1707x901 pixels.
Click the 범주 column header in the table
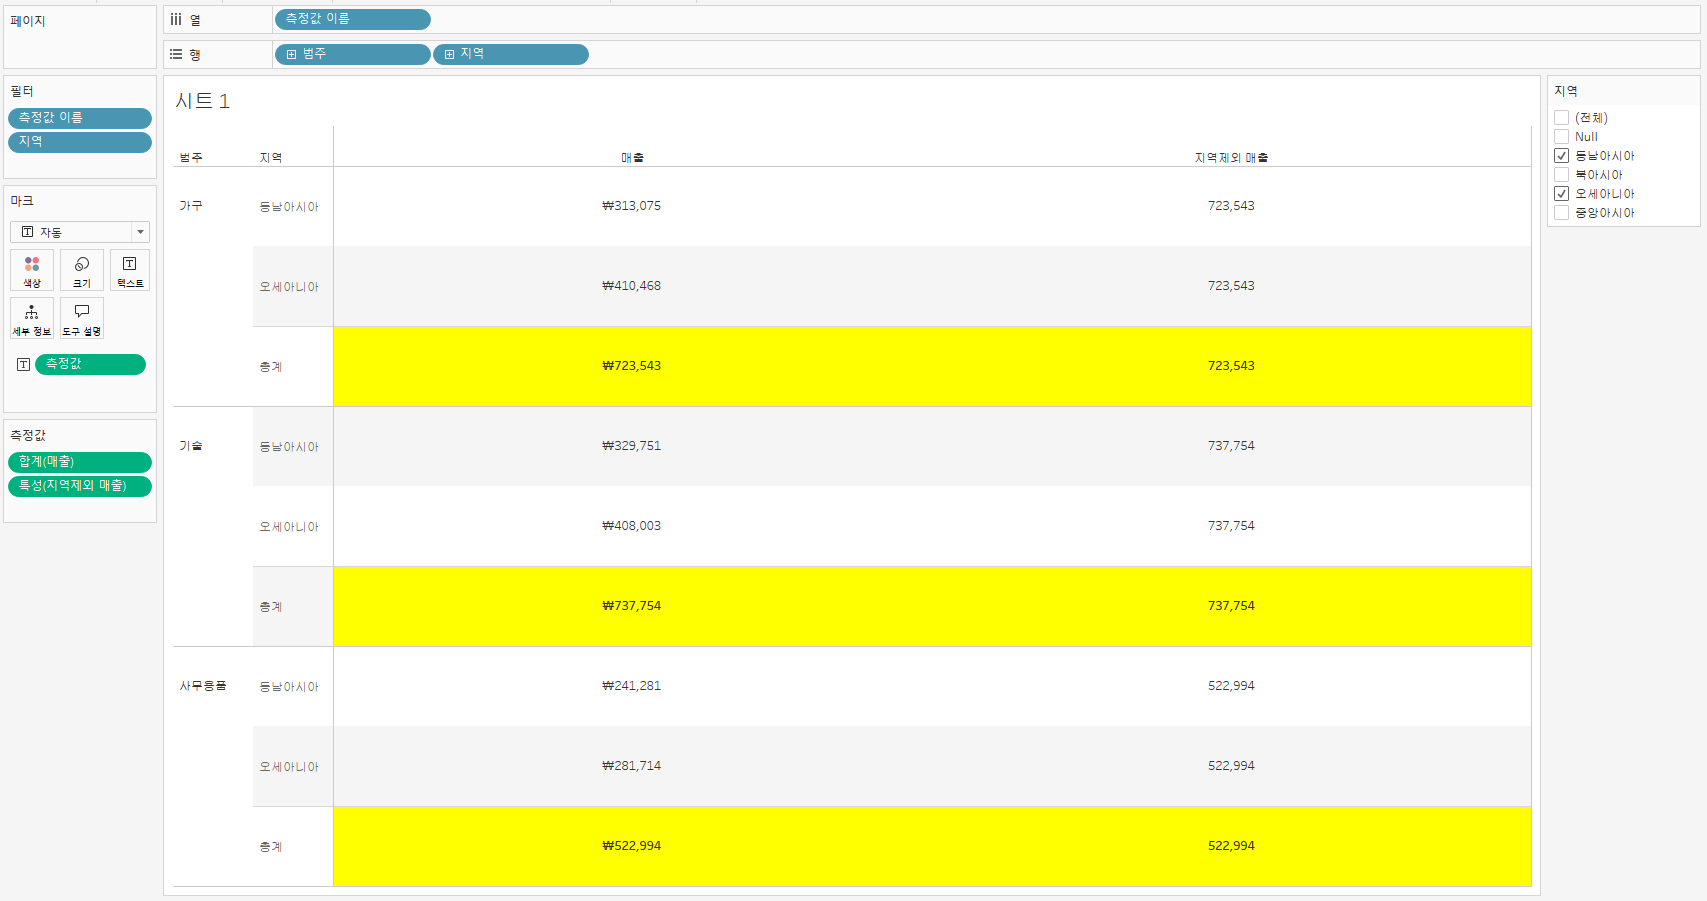coord(191,158)
